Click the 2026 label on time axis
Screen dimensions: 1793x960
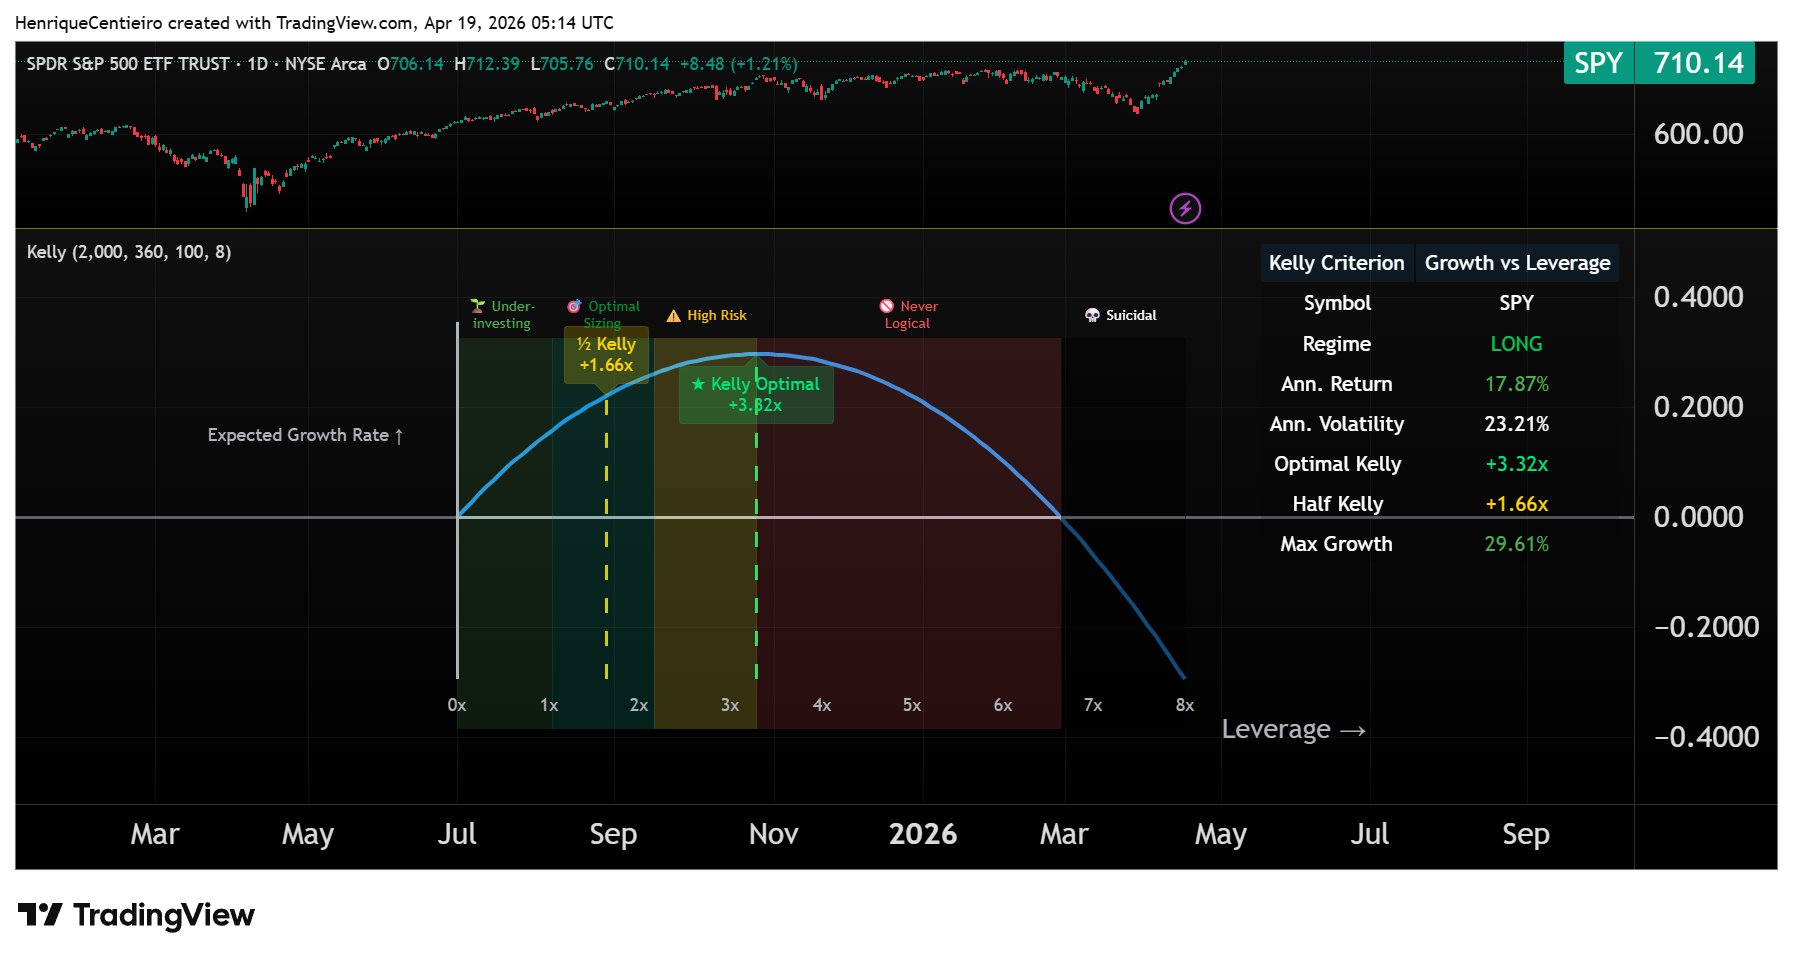pos(922,834)
